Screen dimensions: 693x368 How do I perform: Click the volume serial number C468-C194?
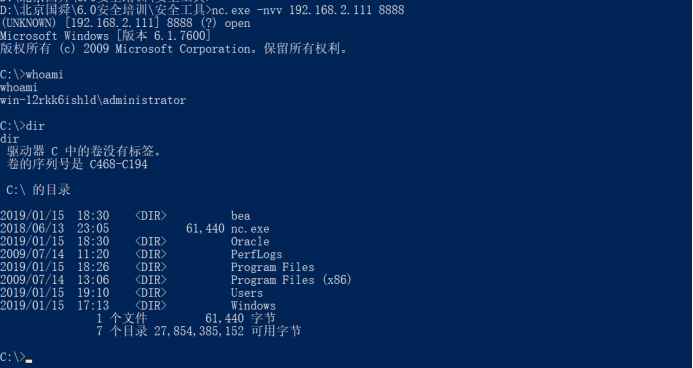point(118,165)
